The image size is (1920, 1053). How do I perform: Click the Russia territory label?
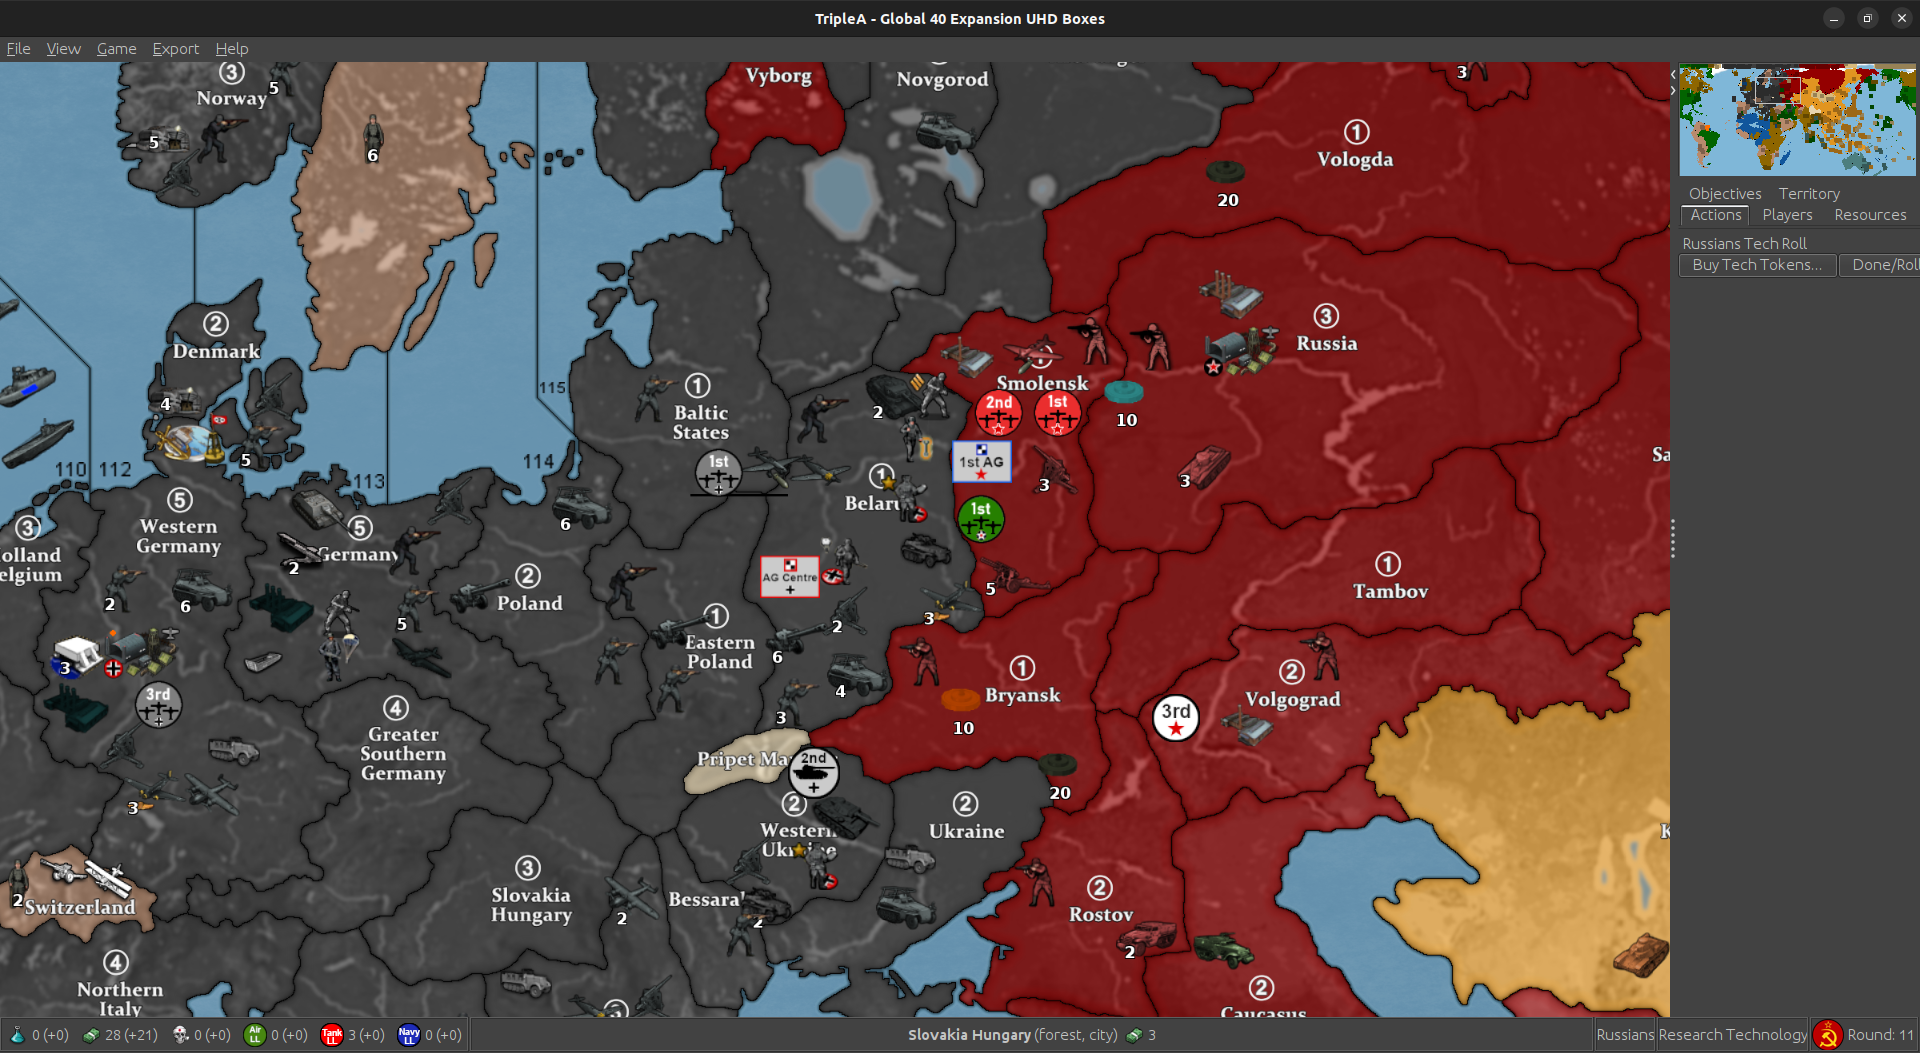[x=1327, y=343]
